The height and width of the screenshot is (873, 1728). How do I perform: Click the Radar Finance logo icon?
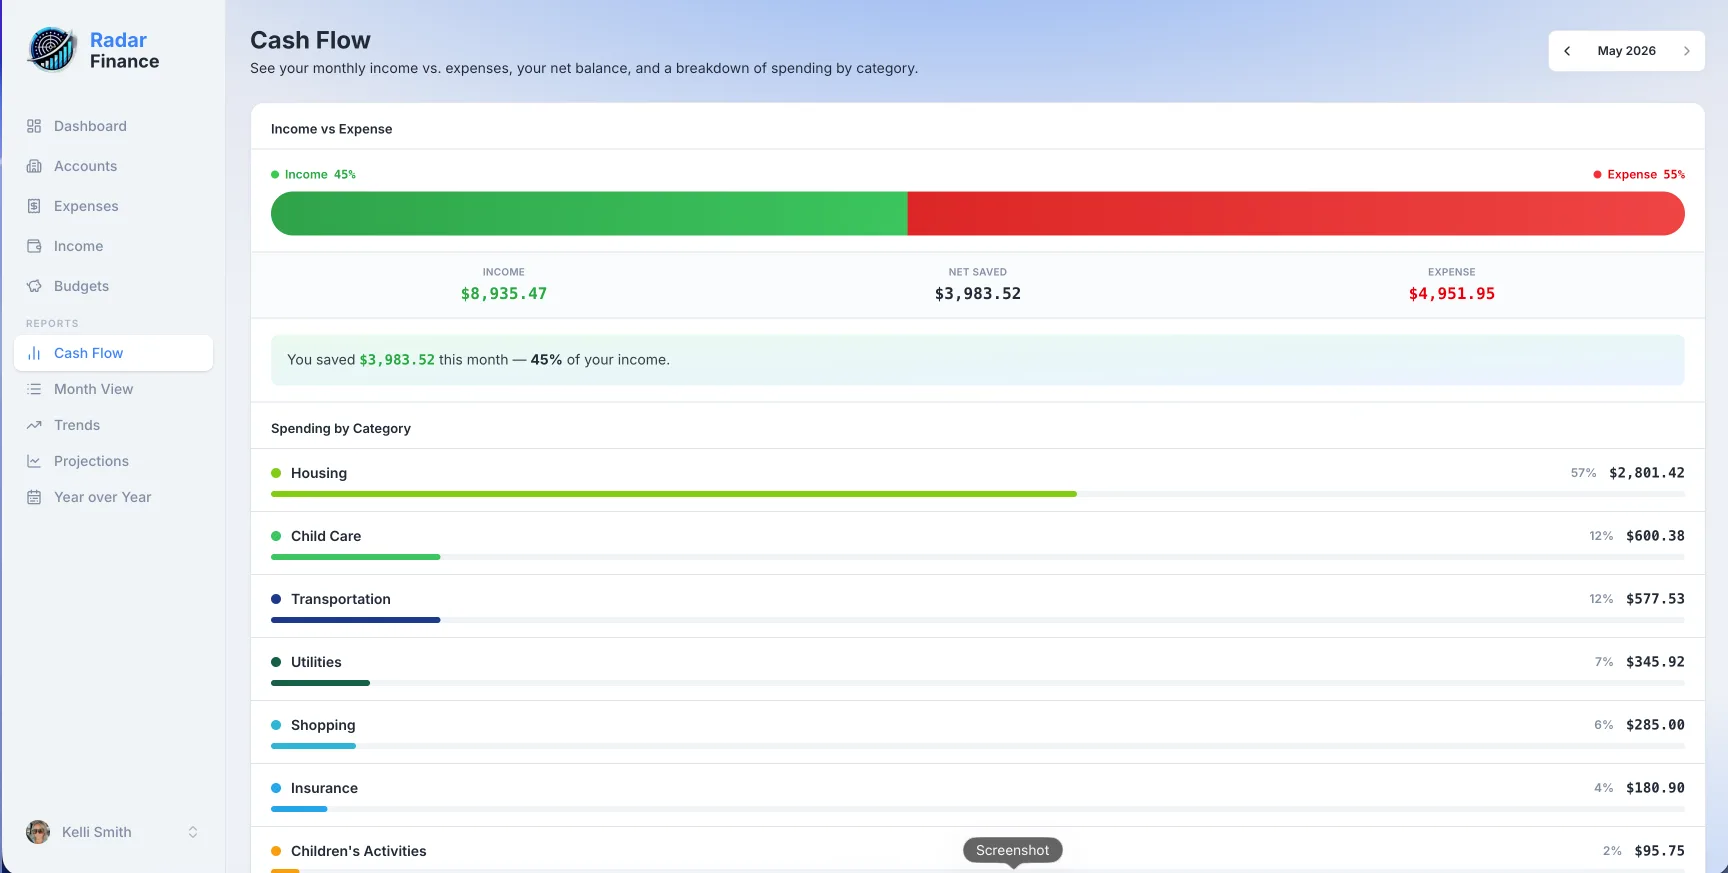(x=52, y=50)
